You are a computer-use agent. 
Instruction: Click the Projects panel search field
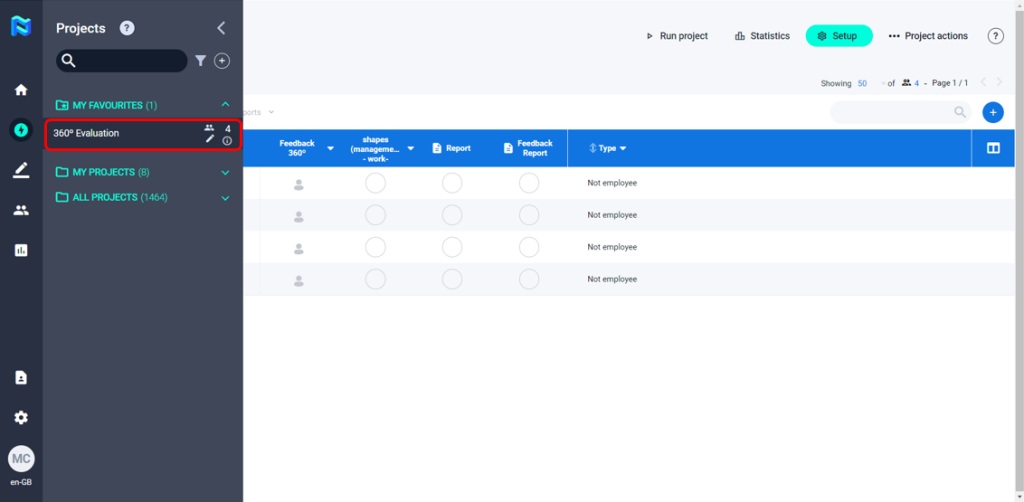[130, 61]
